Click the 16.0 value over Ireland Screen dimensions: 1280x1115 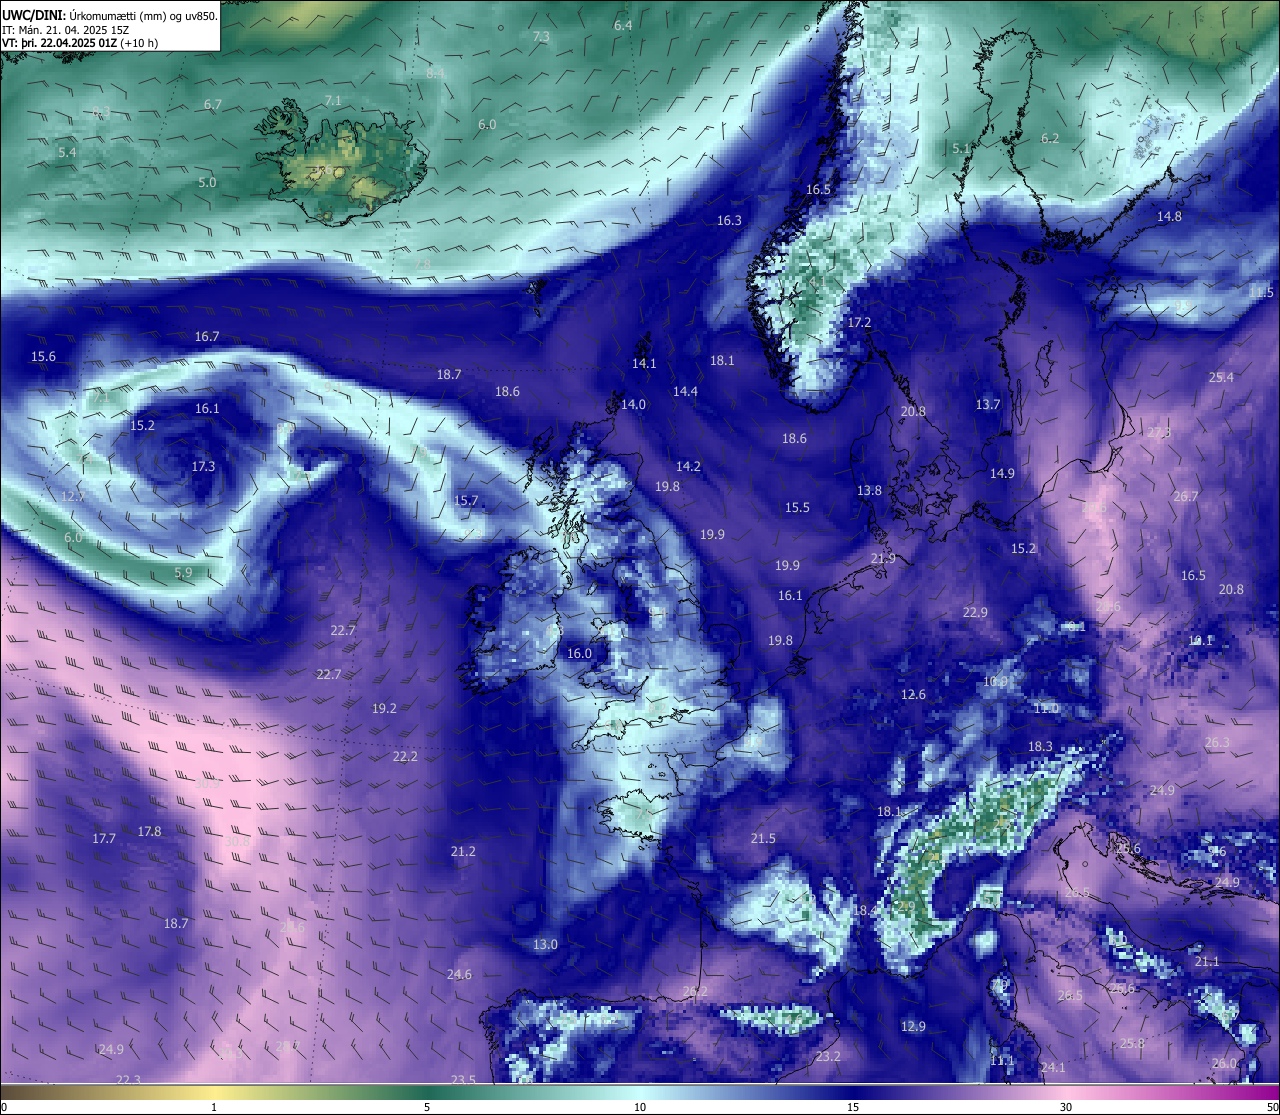tap(579, 653)
